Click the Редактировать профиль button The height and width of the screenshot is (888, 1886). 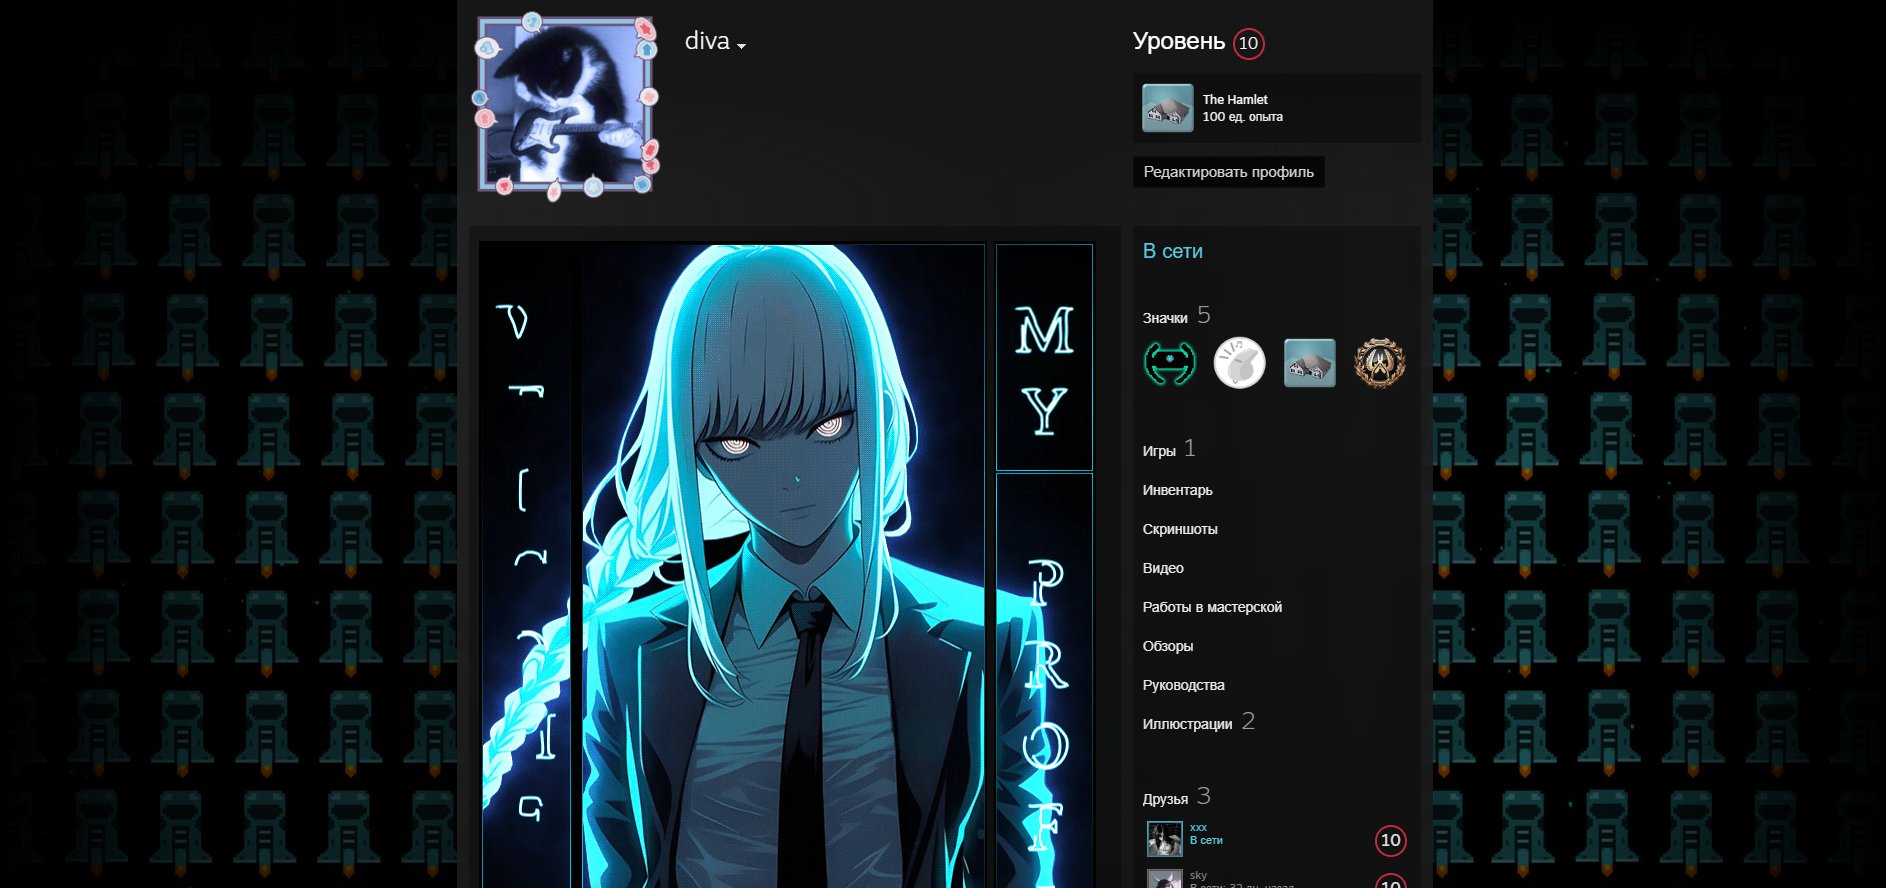click(x=1228, y=172)
